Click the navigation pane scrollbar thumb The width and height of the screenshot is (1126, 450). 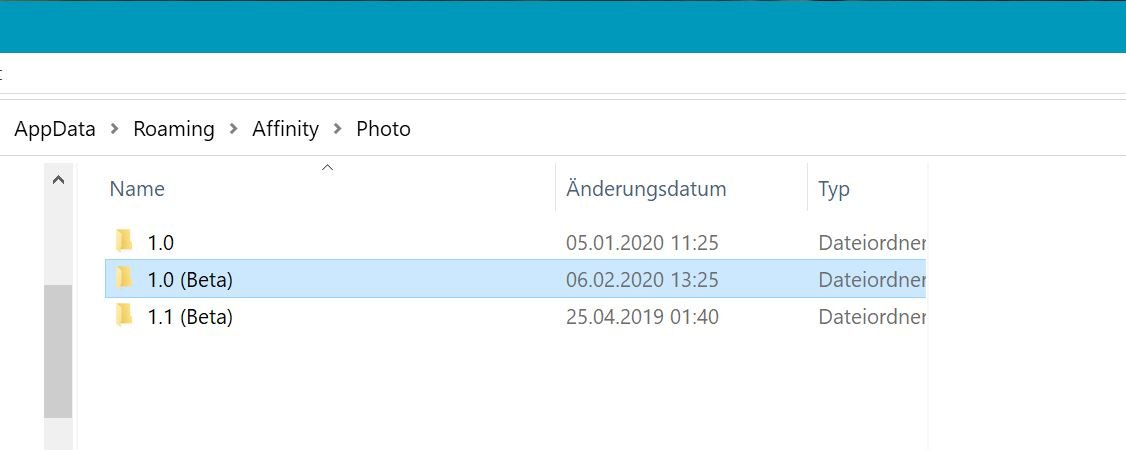point(58,351)
